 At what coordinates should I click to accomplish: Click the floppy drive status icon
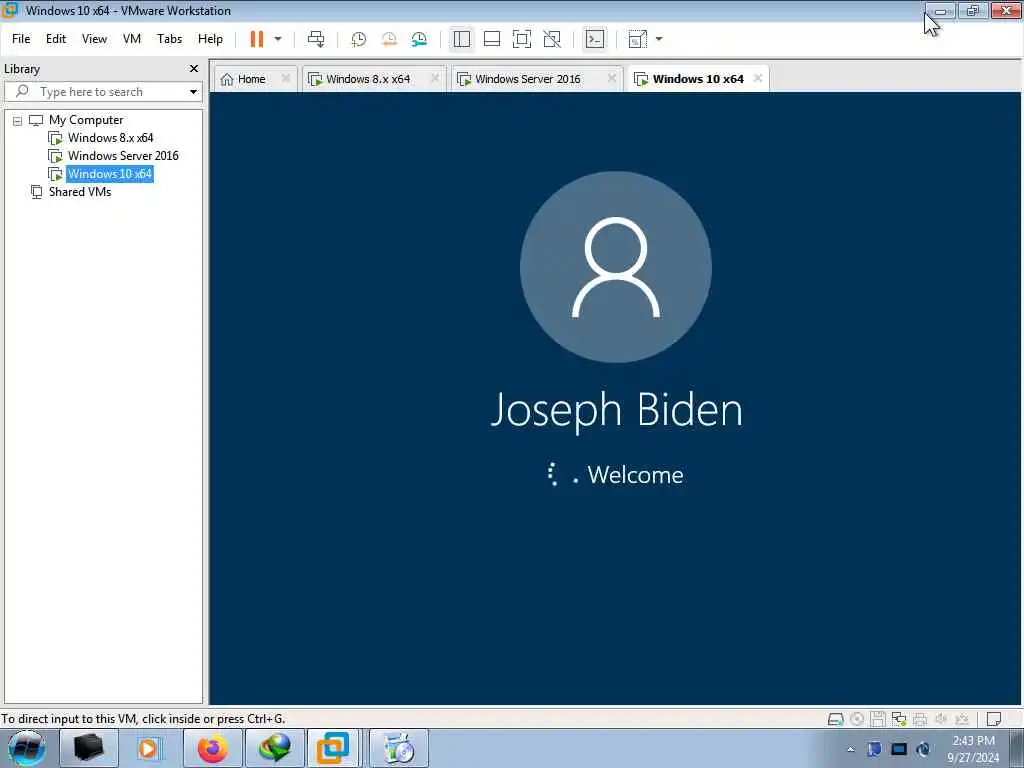pyautogui.click(x=878, y=719)
